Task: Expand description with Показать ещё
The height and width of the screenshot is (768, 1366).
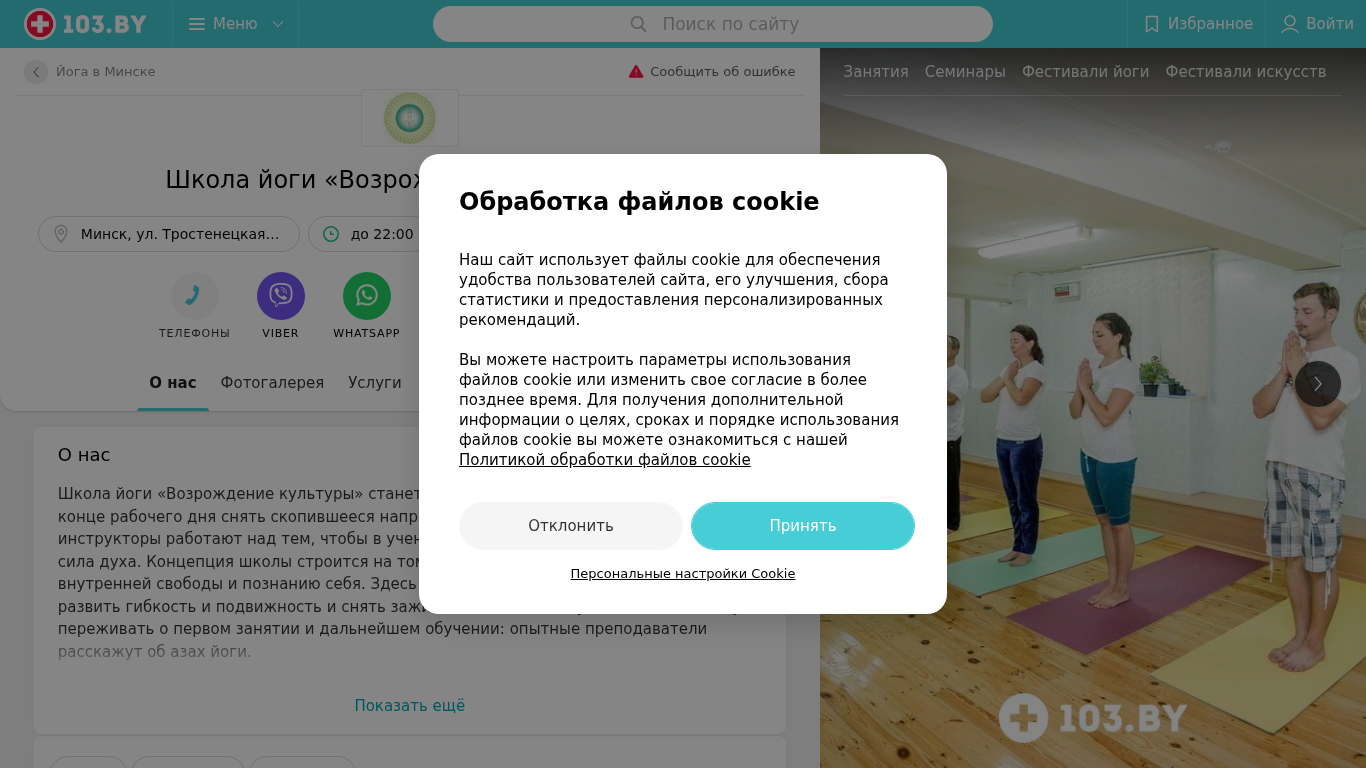Action: [410, 706]
